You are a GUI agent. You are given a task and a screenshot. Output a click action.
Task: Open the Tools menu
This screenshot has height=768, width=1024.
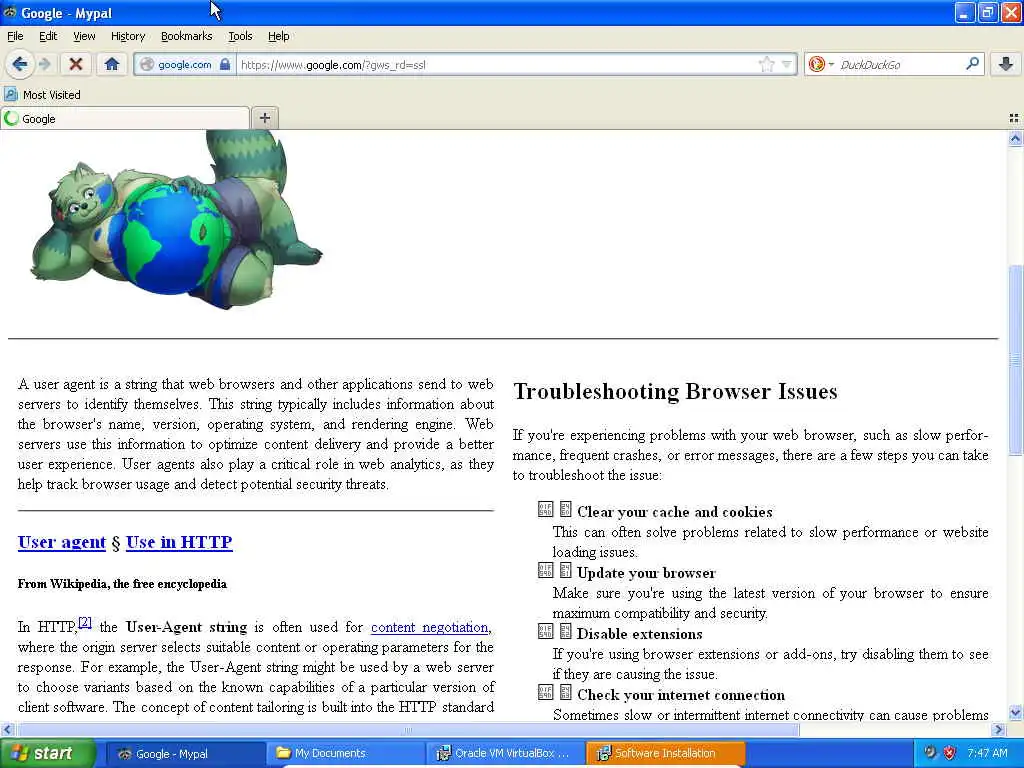(240, 36)
